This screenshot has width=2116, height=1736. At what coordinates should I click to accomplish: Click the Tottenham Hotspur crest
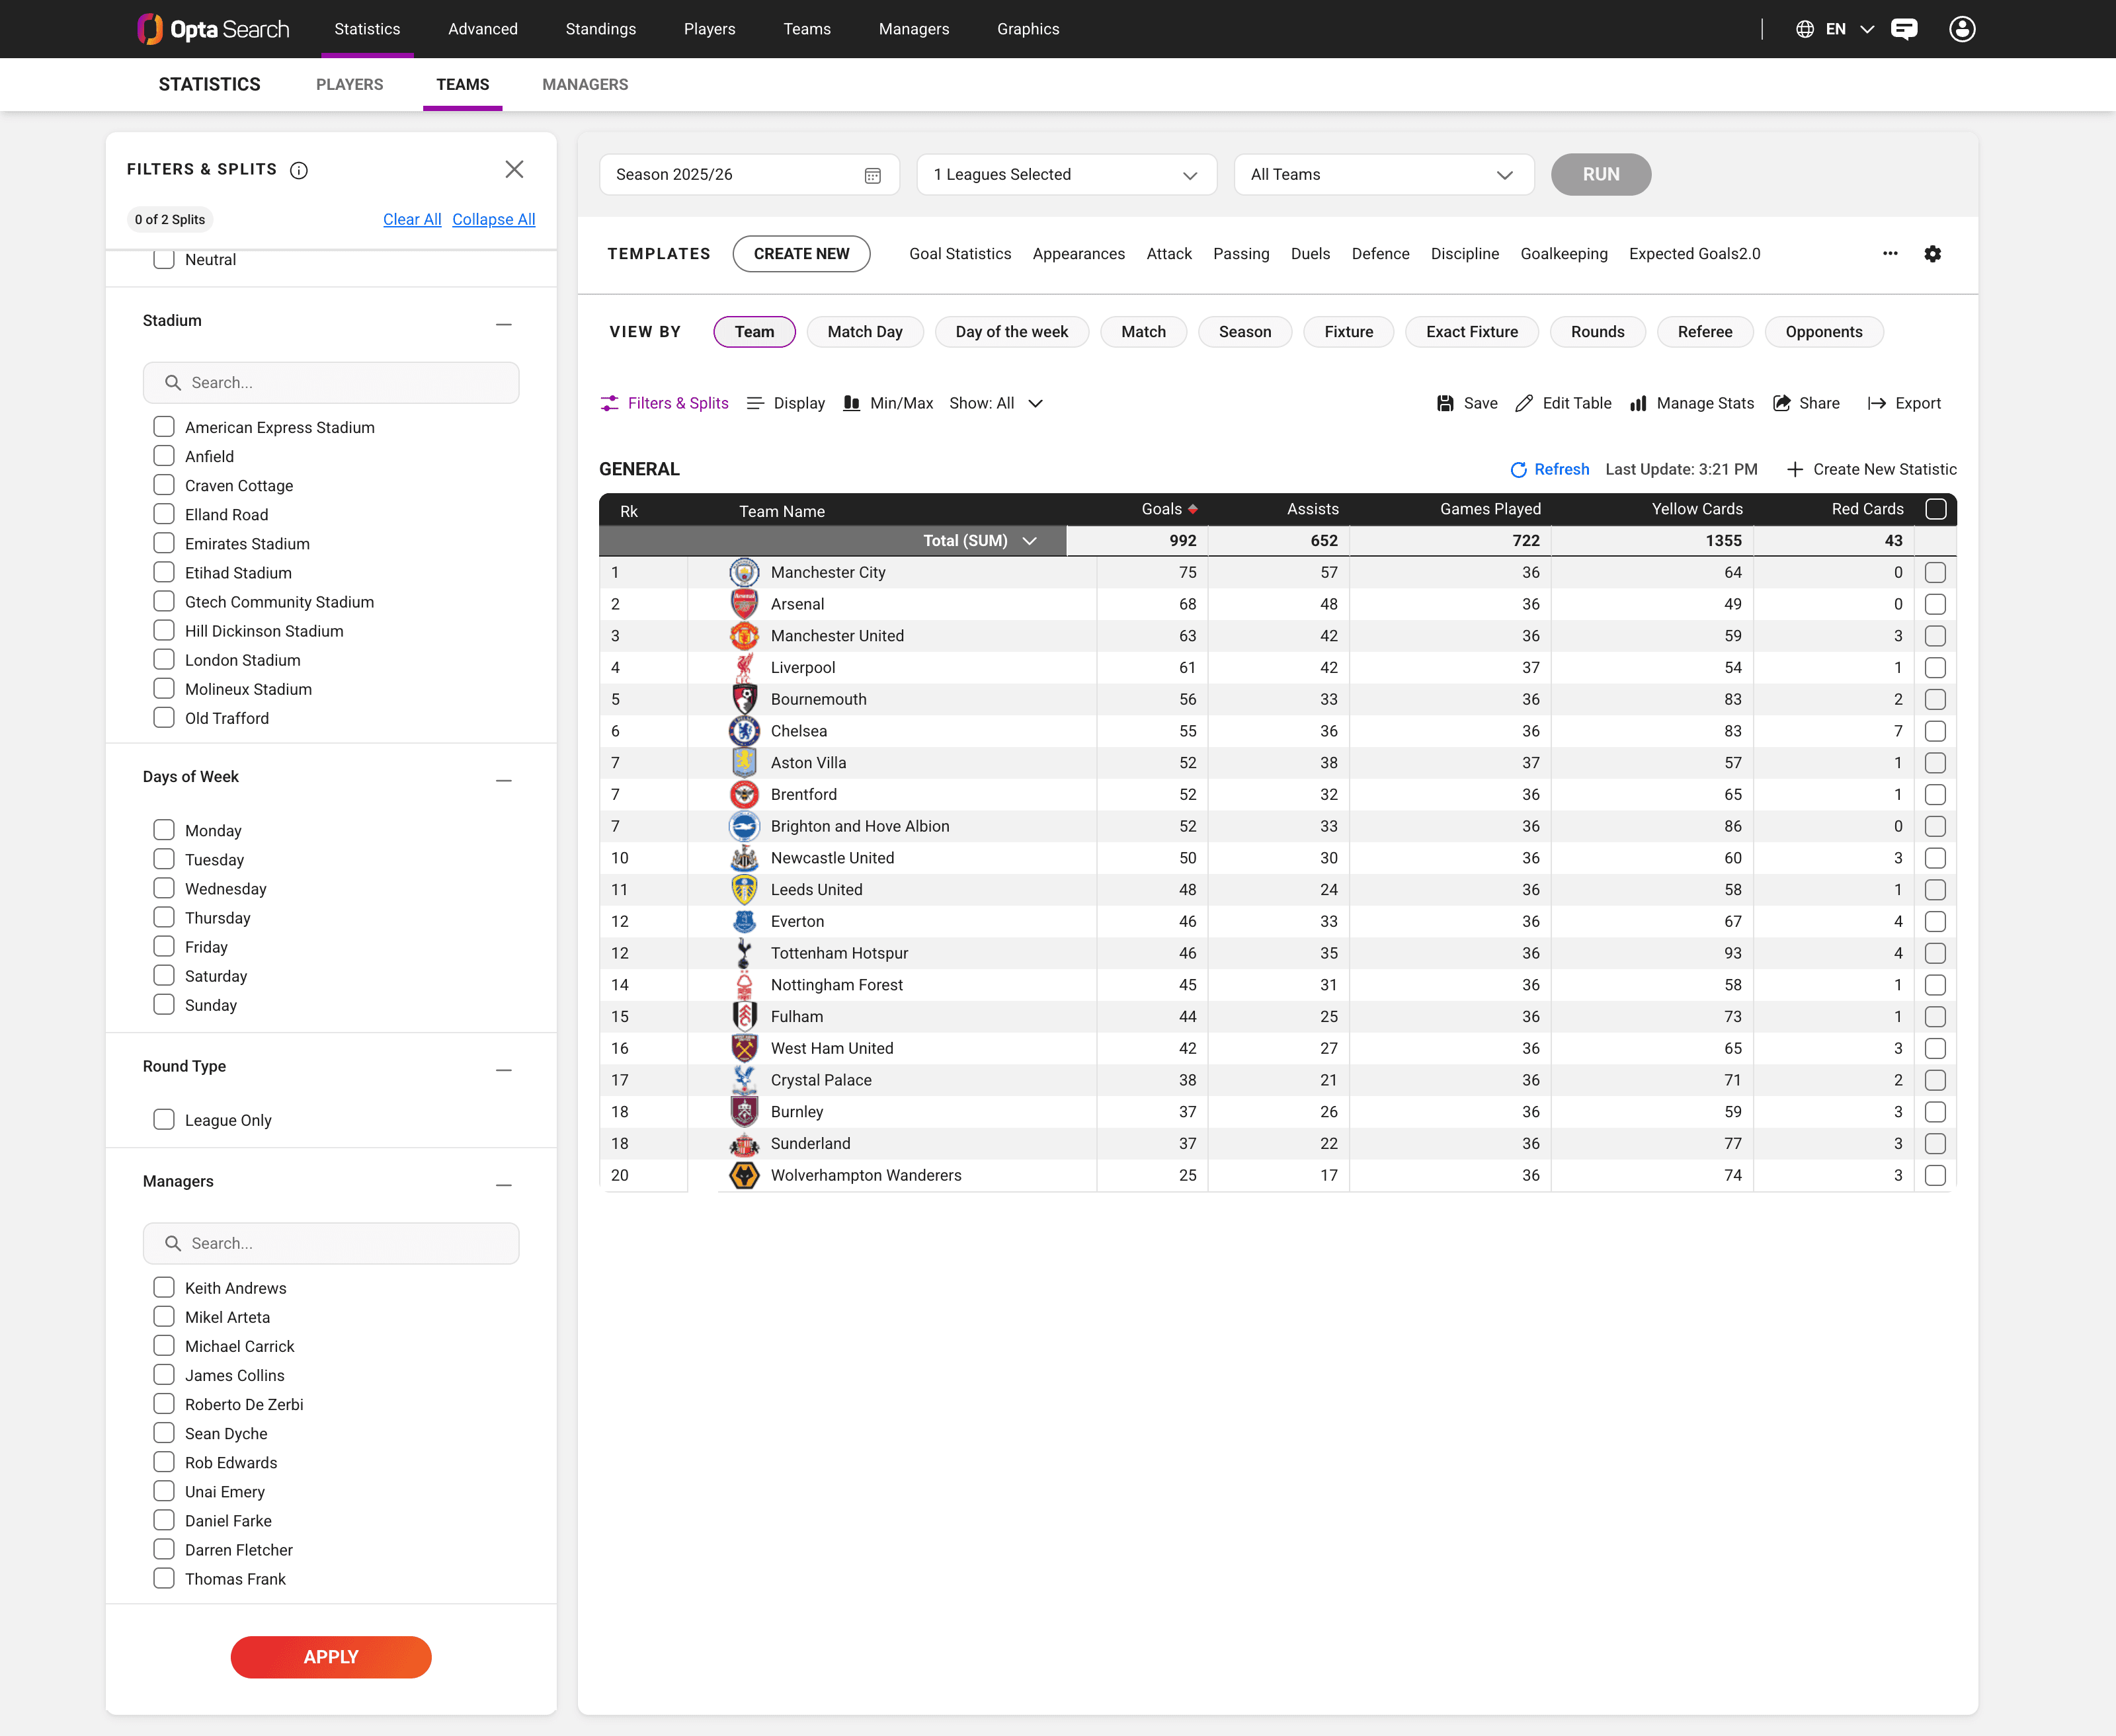744,953
